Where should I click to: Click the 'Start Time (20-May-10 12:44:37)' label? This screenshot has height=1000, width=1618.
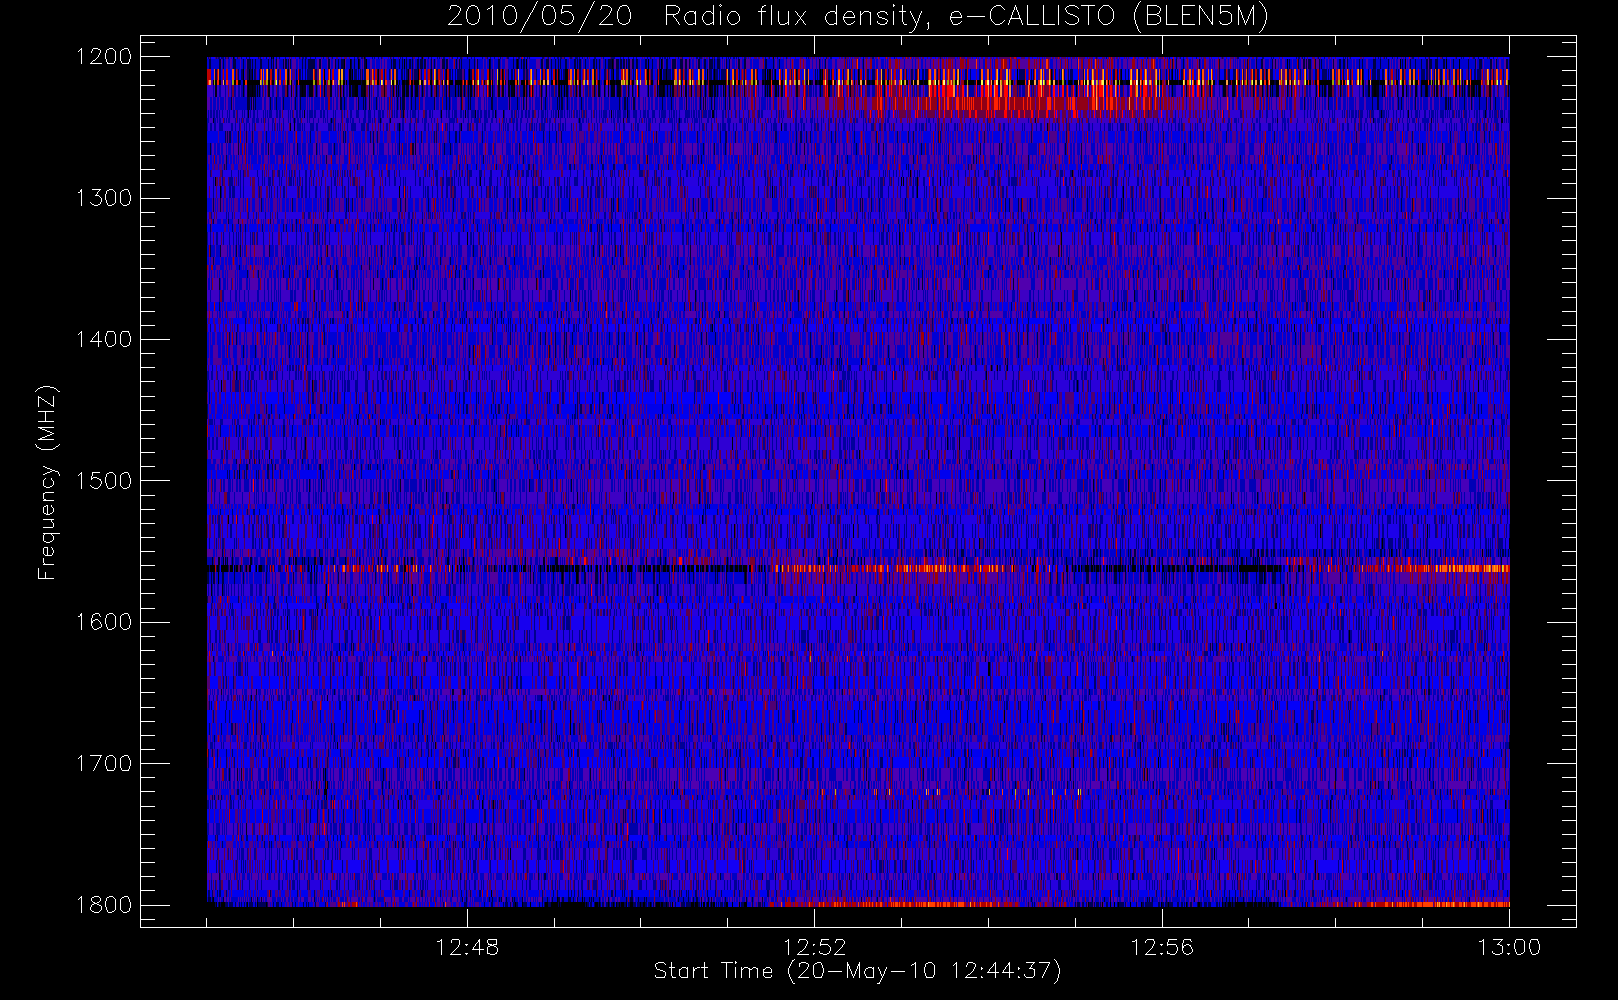click(857, 971)
